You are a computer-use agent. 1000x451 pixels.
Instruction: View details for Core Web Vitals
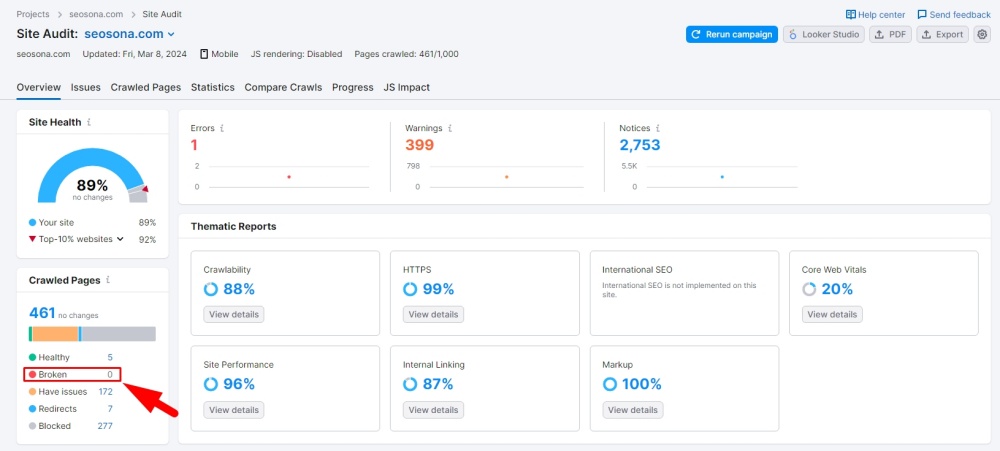click(x=831, y=314)
